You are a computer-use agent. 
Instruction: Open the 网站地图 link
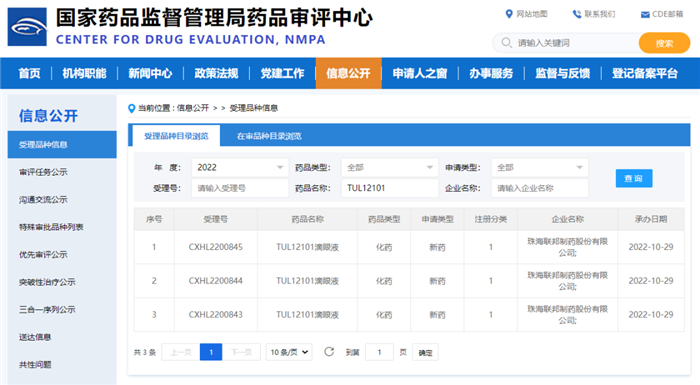tap(532, 14)
